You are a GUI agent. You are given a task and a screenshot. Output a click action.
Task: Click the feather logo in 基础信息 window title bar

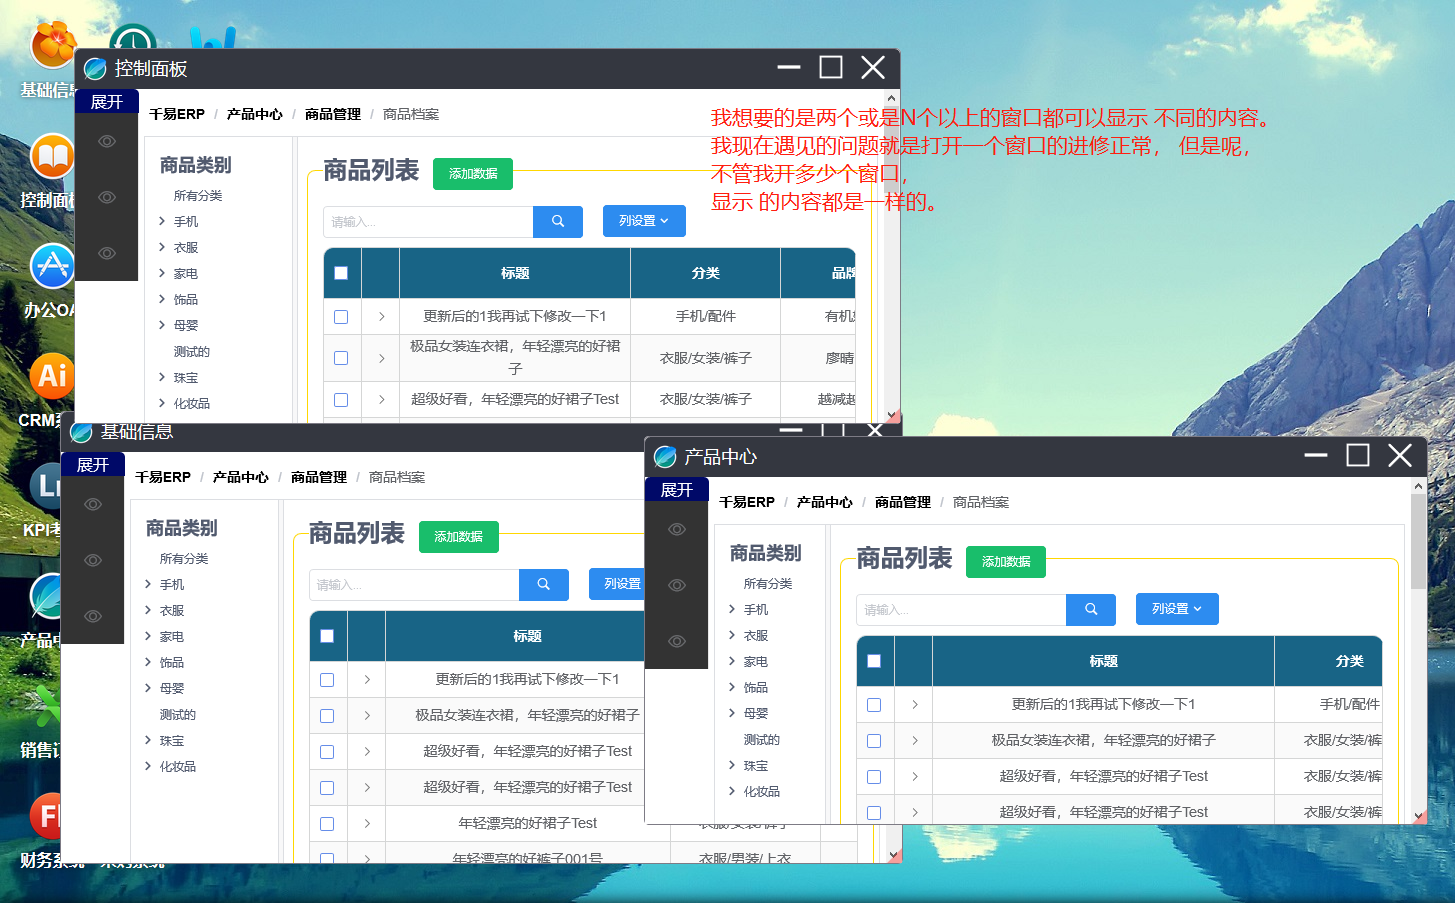(x=81, y=432)
